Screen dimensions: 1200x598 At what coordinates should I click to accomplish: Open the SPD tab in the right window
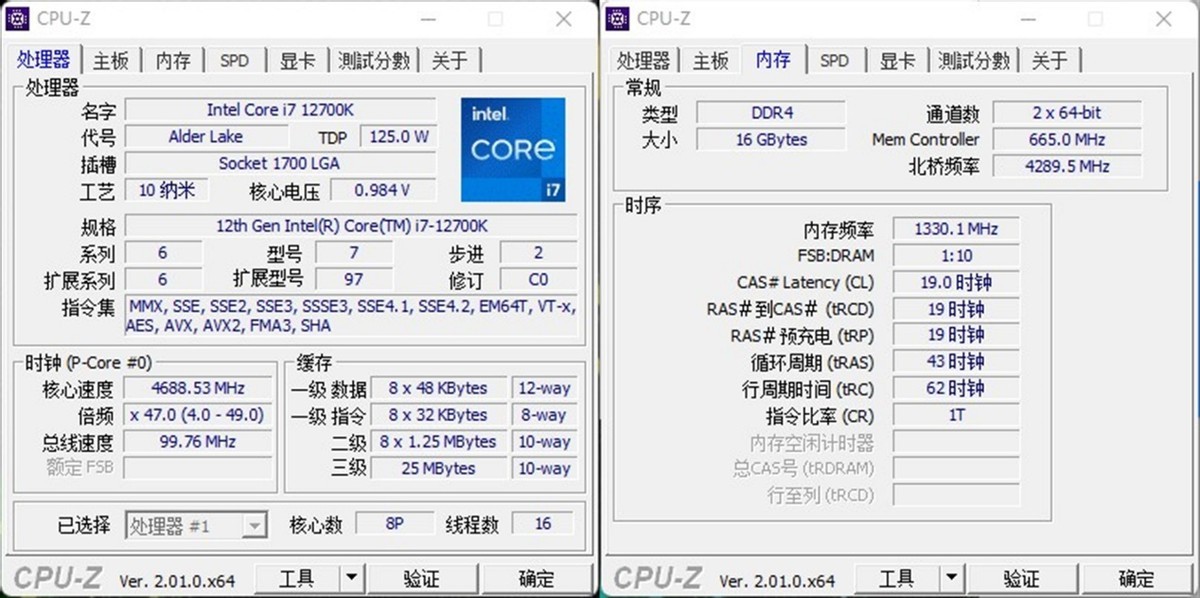coord(834,61)
